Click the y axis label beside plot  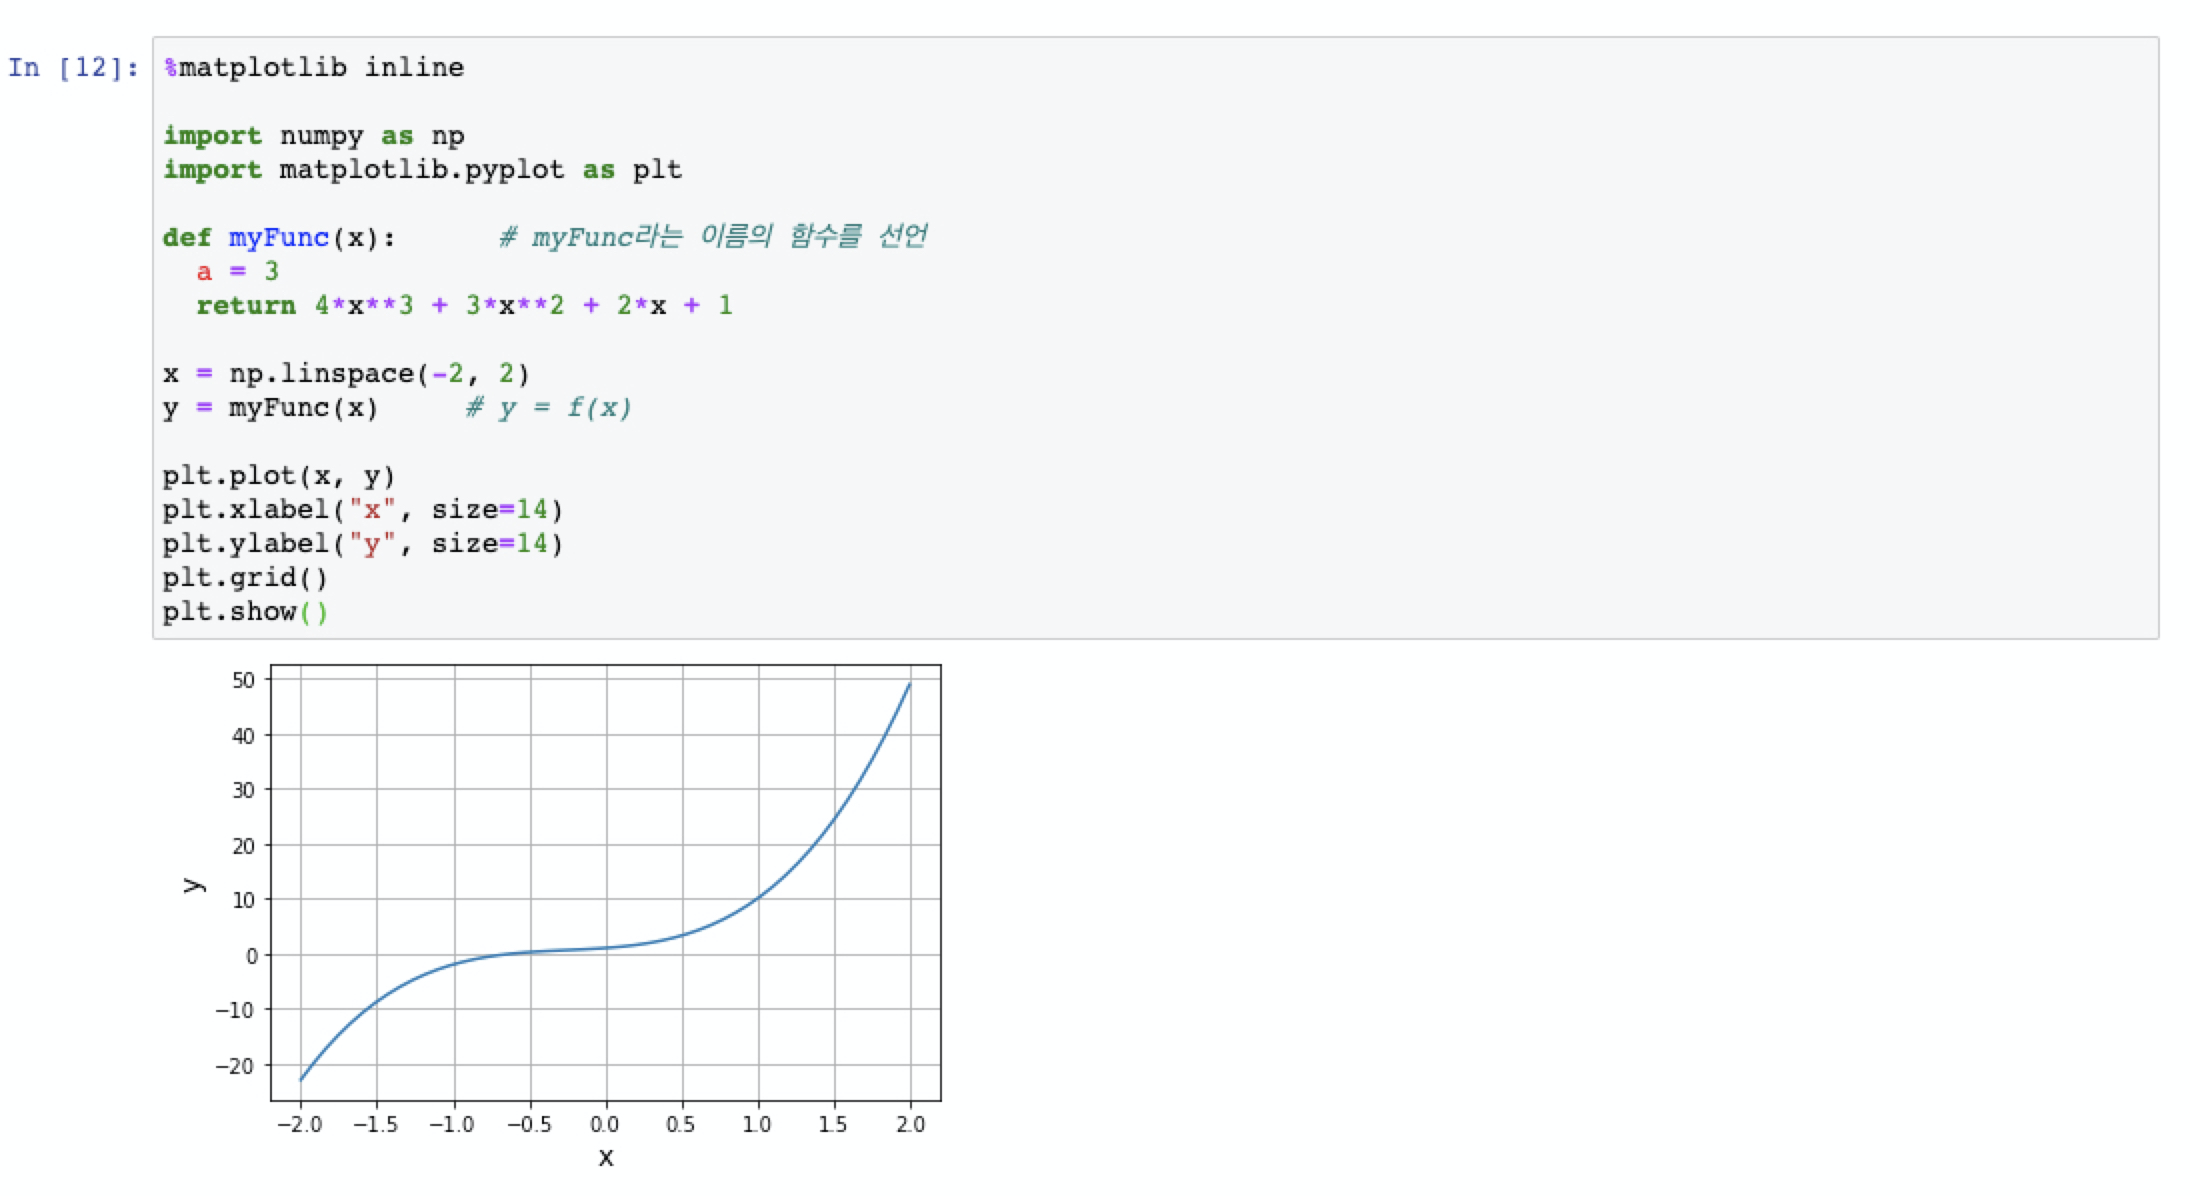coord(194,884)
